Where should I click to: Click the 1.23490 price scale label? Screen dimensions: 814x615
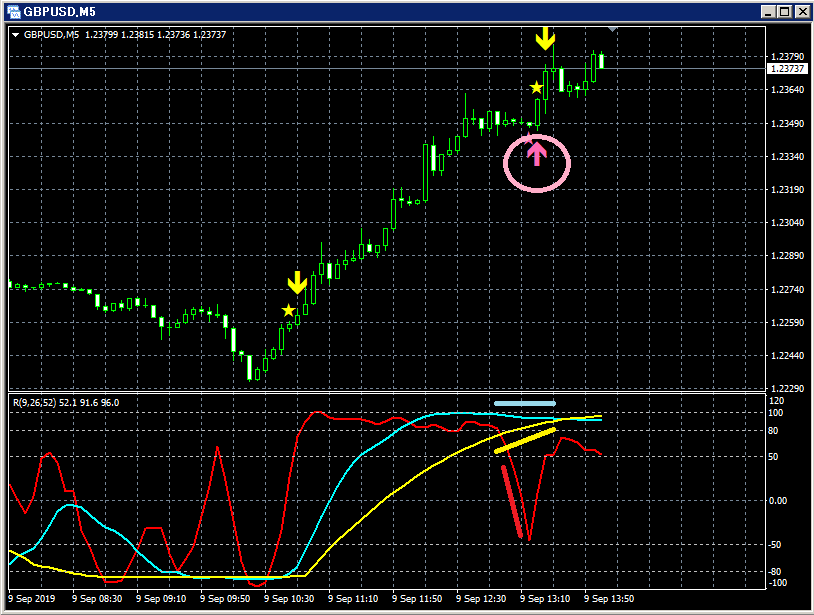788,124
